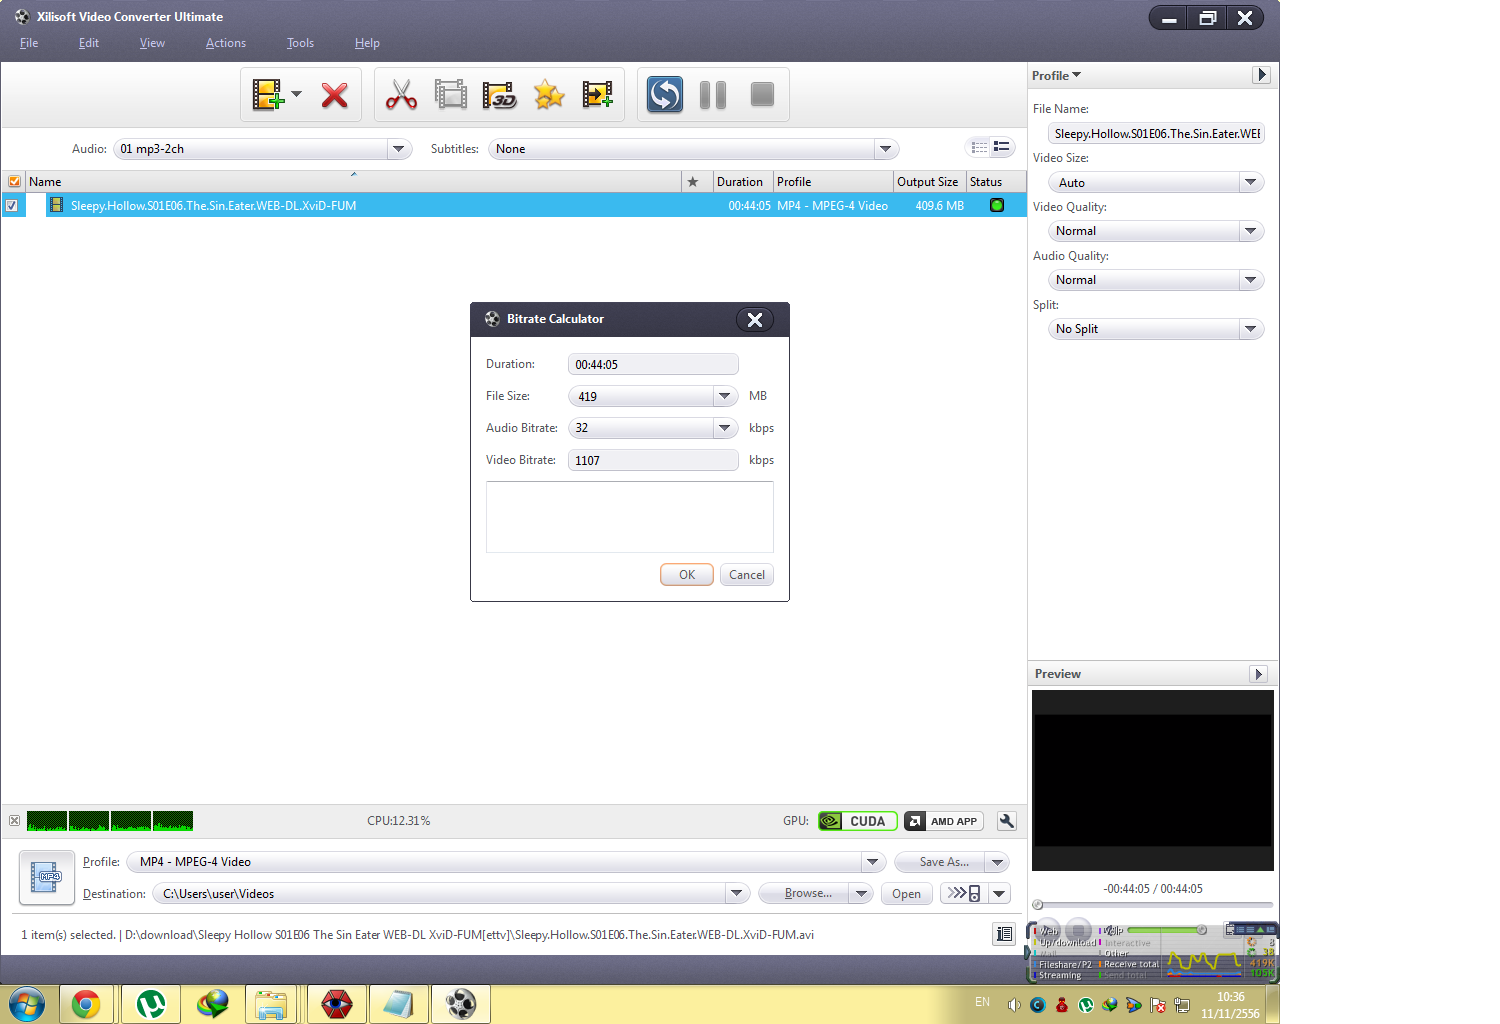1500x1024 pixels.
Task: Open the Destination path dropdown
Action: (737, 893)
